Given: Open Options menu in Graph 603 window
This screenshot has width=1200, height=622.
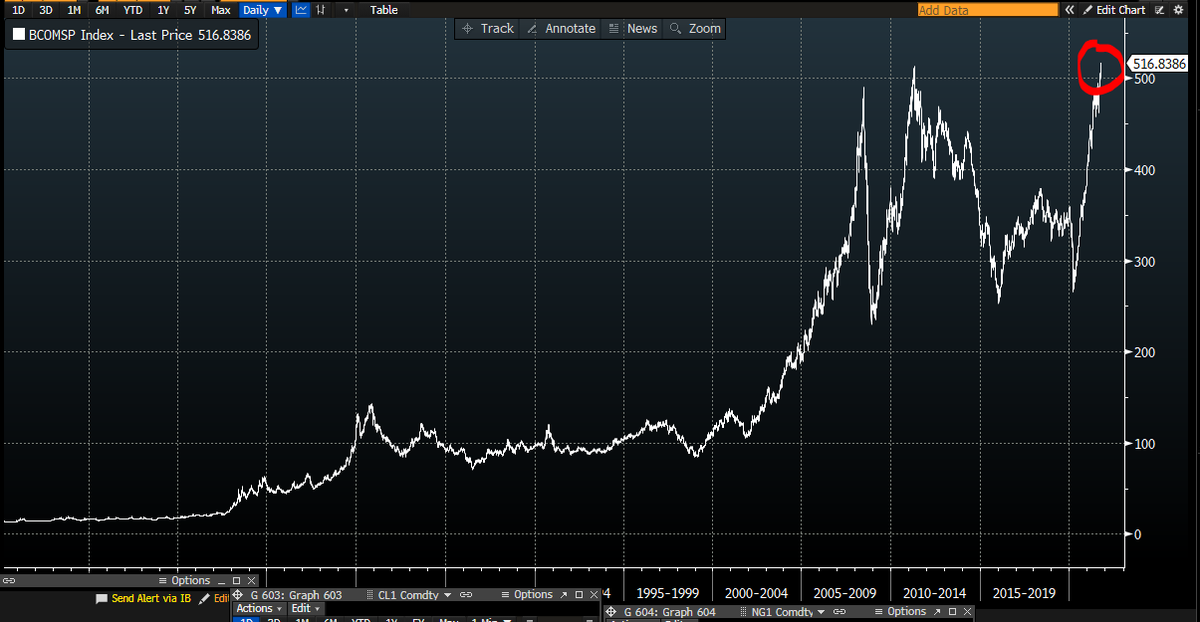Looking at the screenshot, I should [x=526, y=595].
